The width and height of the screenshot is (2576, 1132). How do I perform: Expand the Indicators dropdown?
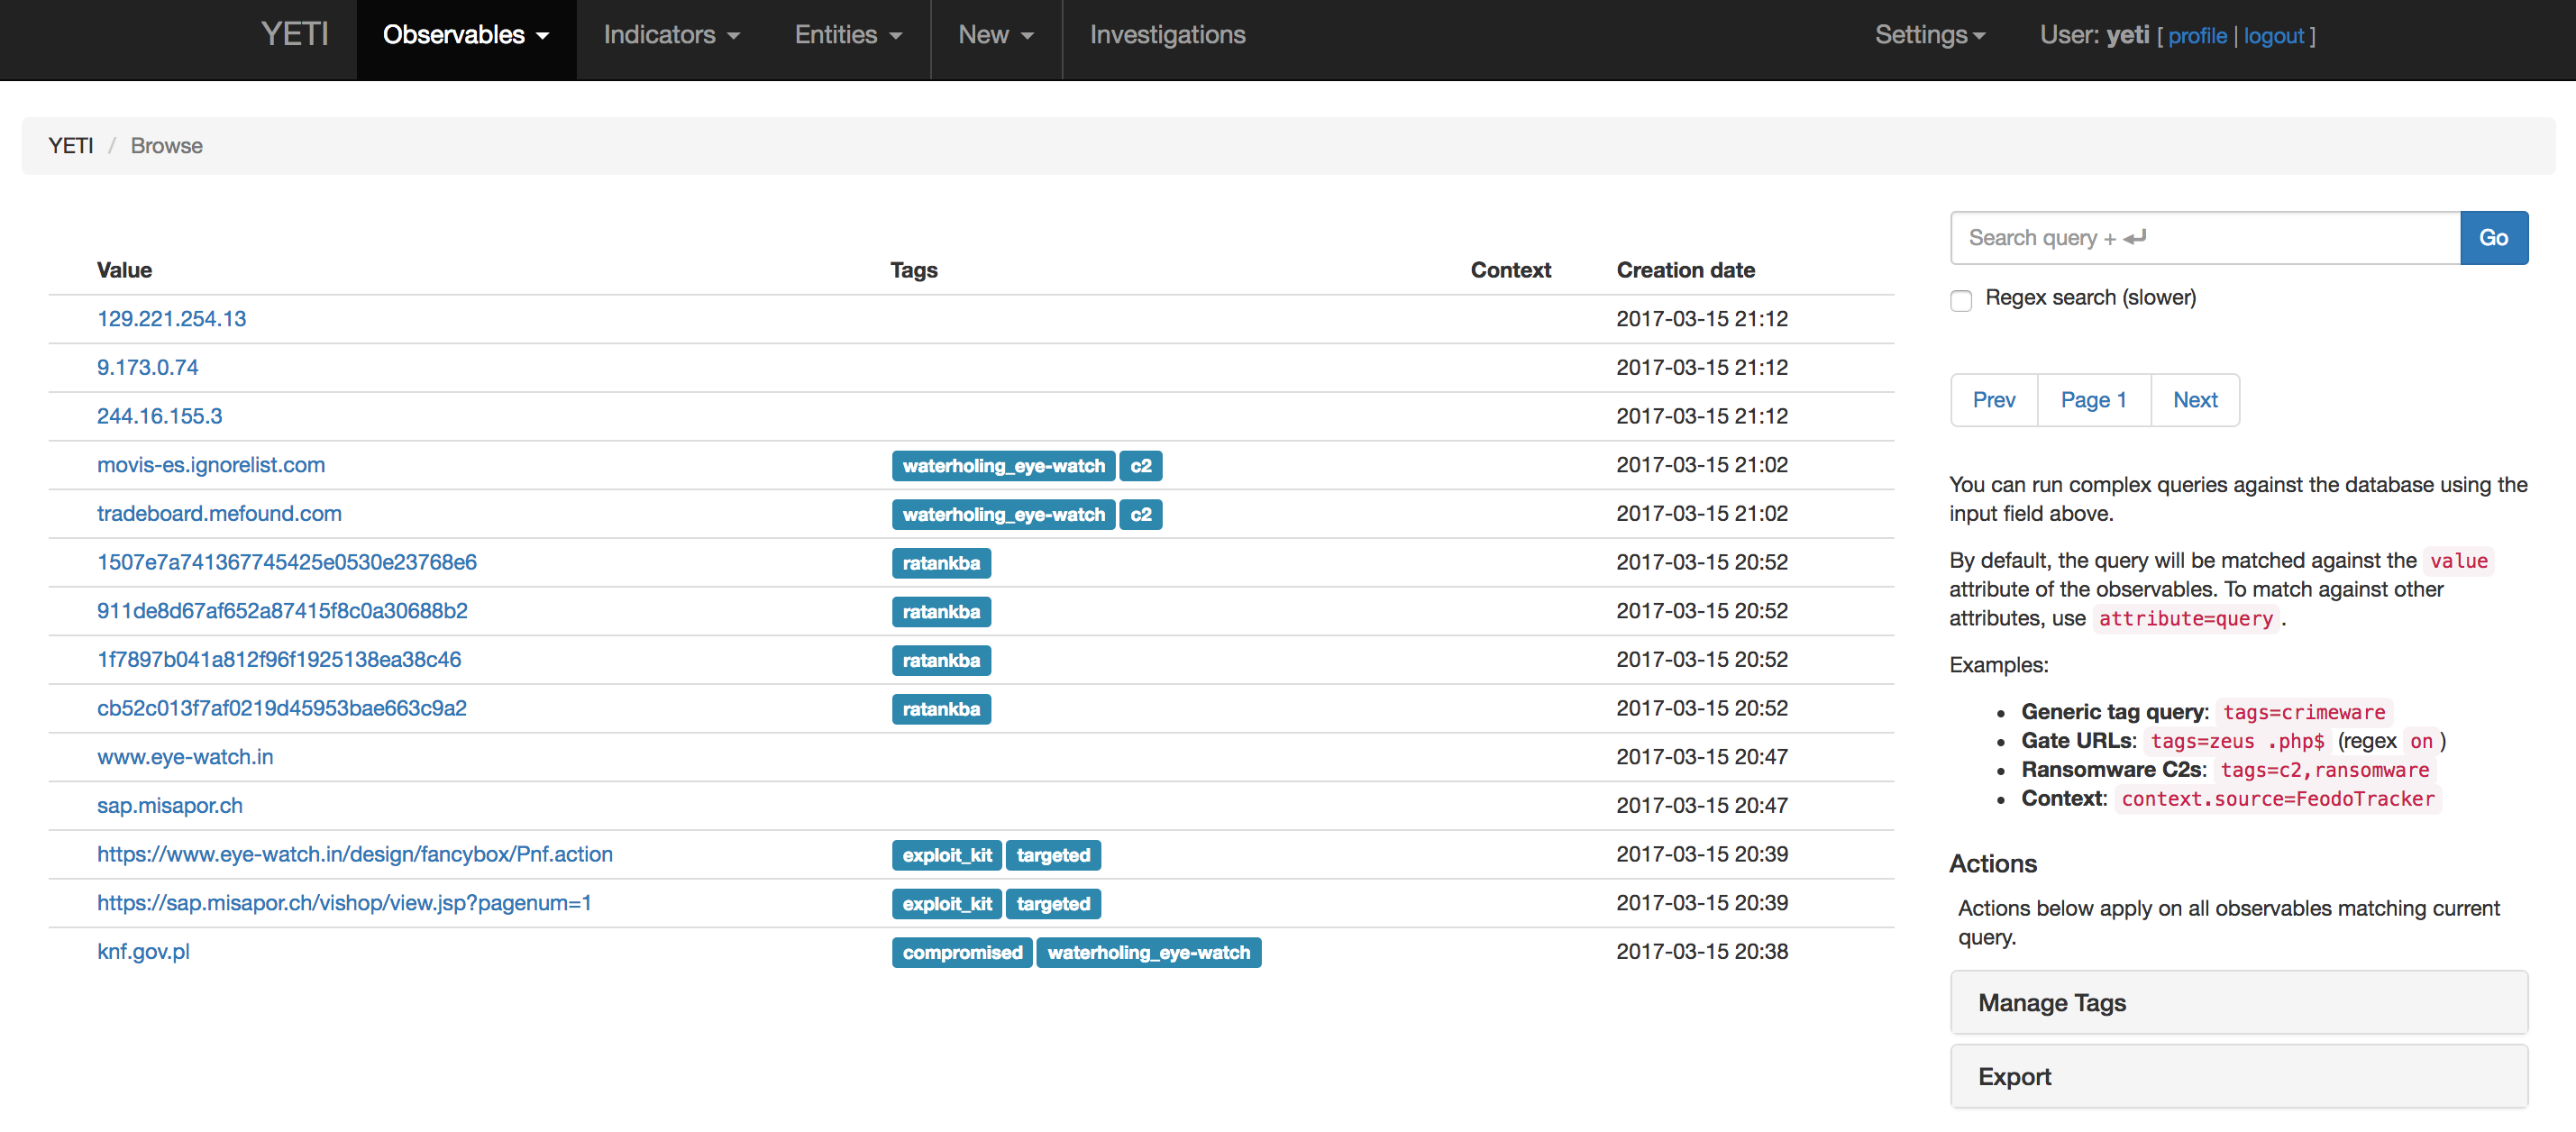[671, 35]
